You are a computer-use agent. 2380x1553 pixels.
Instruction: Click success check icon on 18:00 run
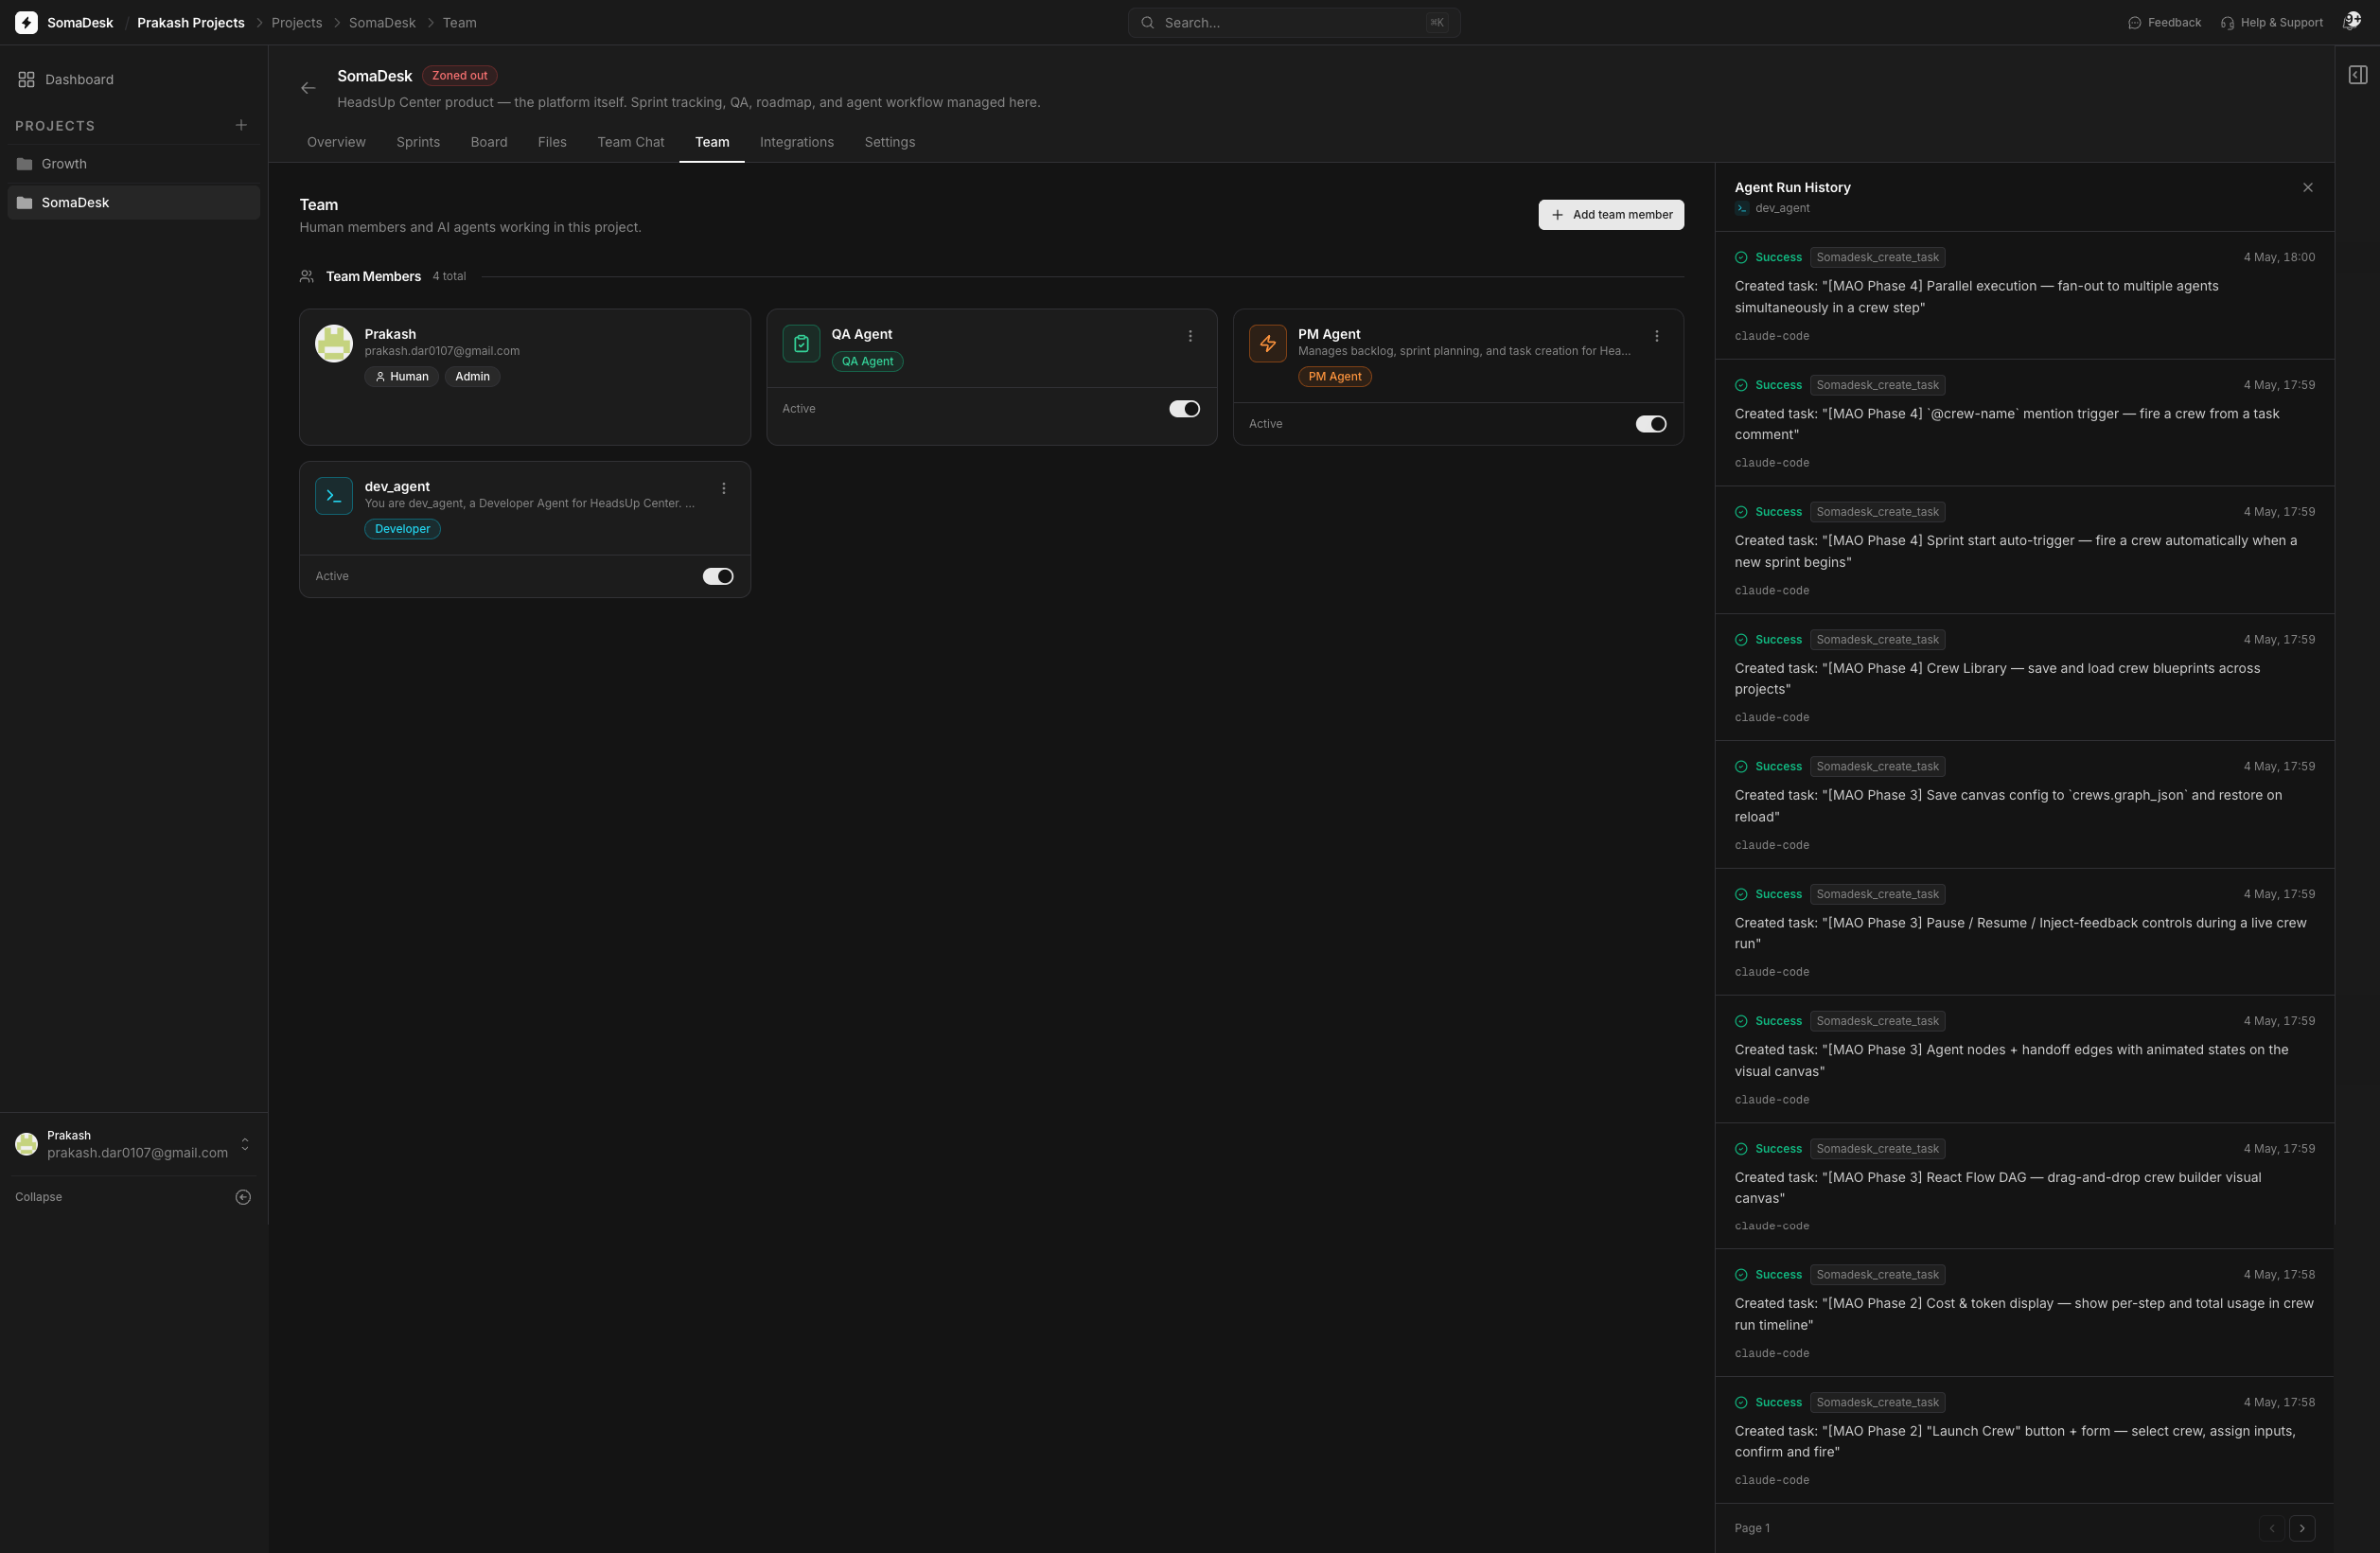tap(1741, 257)
